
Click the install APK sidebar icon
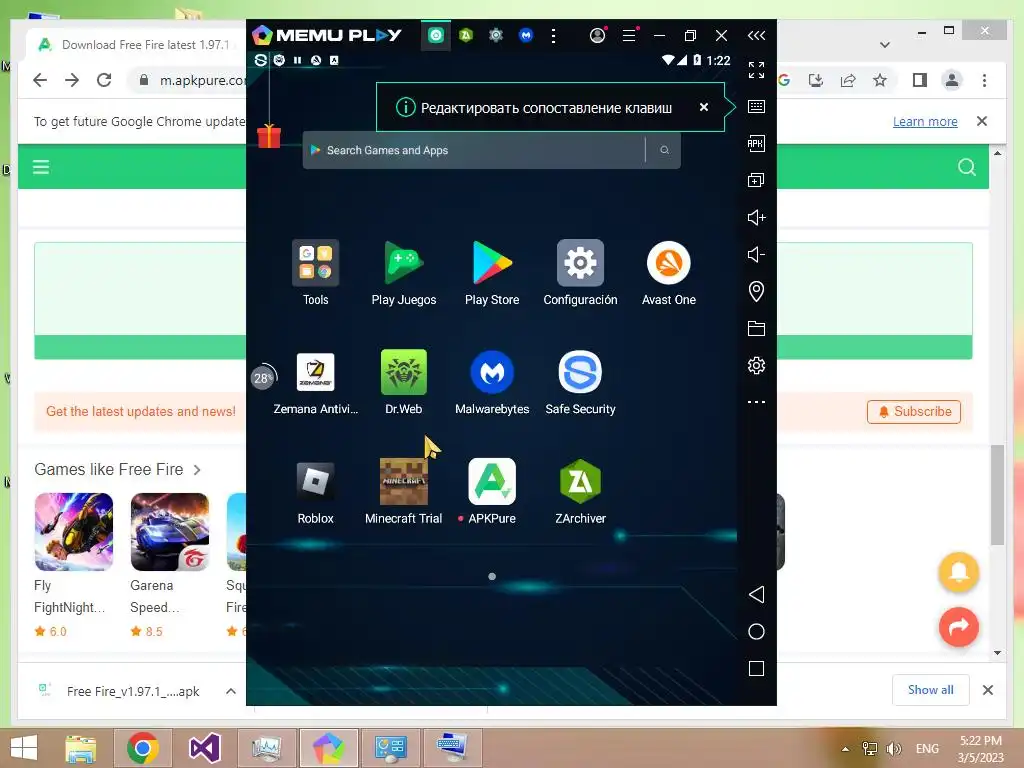tap(756, 144)
